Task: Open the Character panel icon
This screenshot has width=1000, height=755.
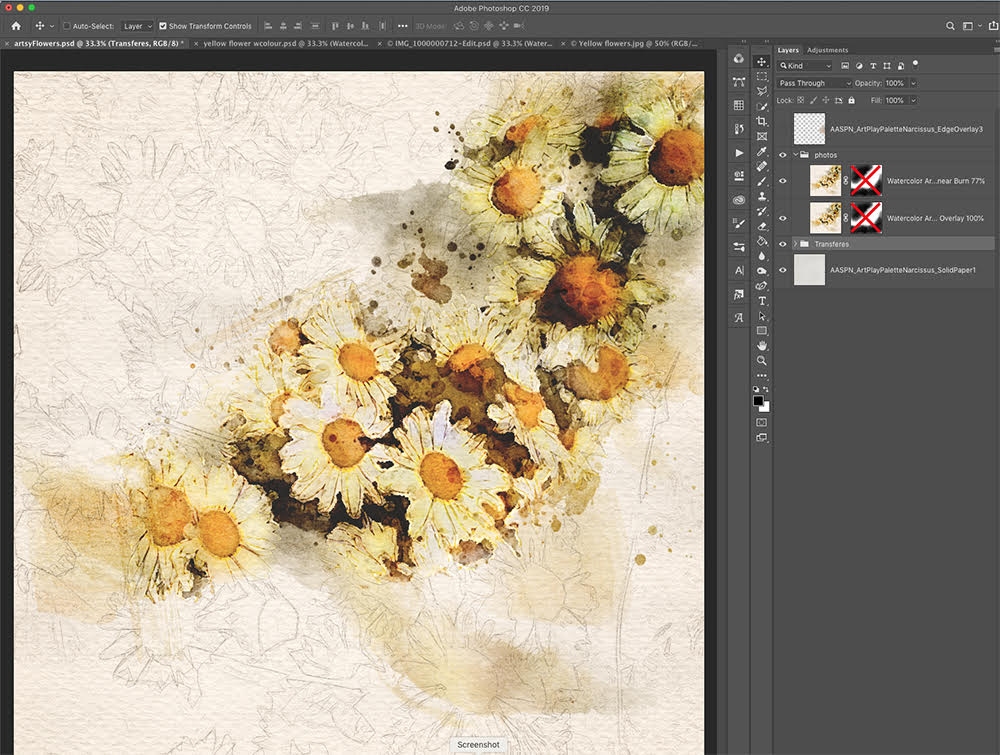Action: tap(739, 270)
